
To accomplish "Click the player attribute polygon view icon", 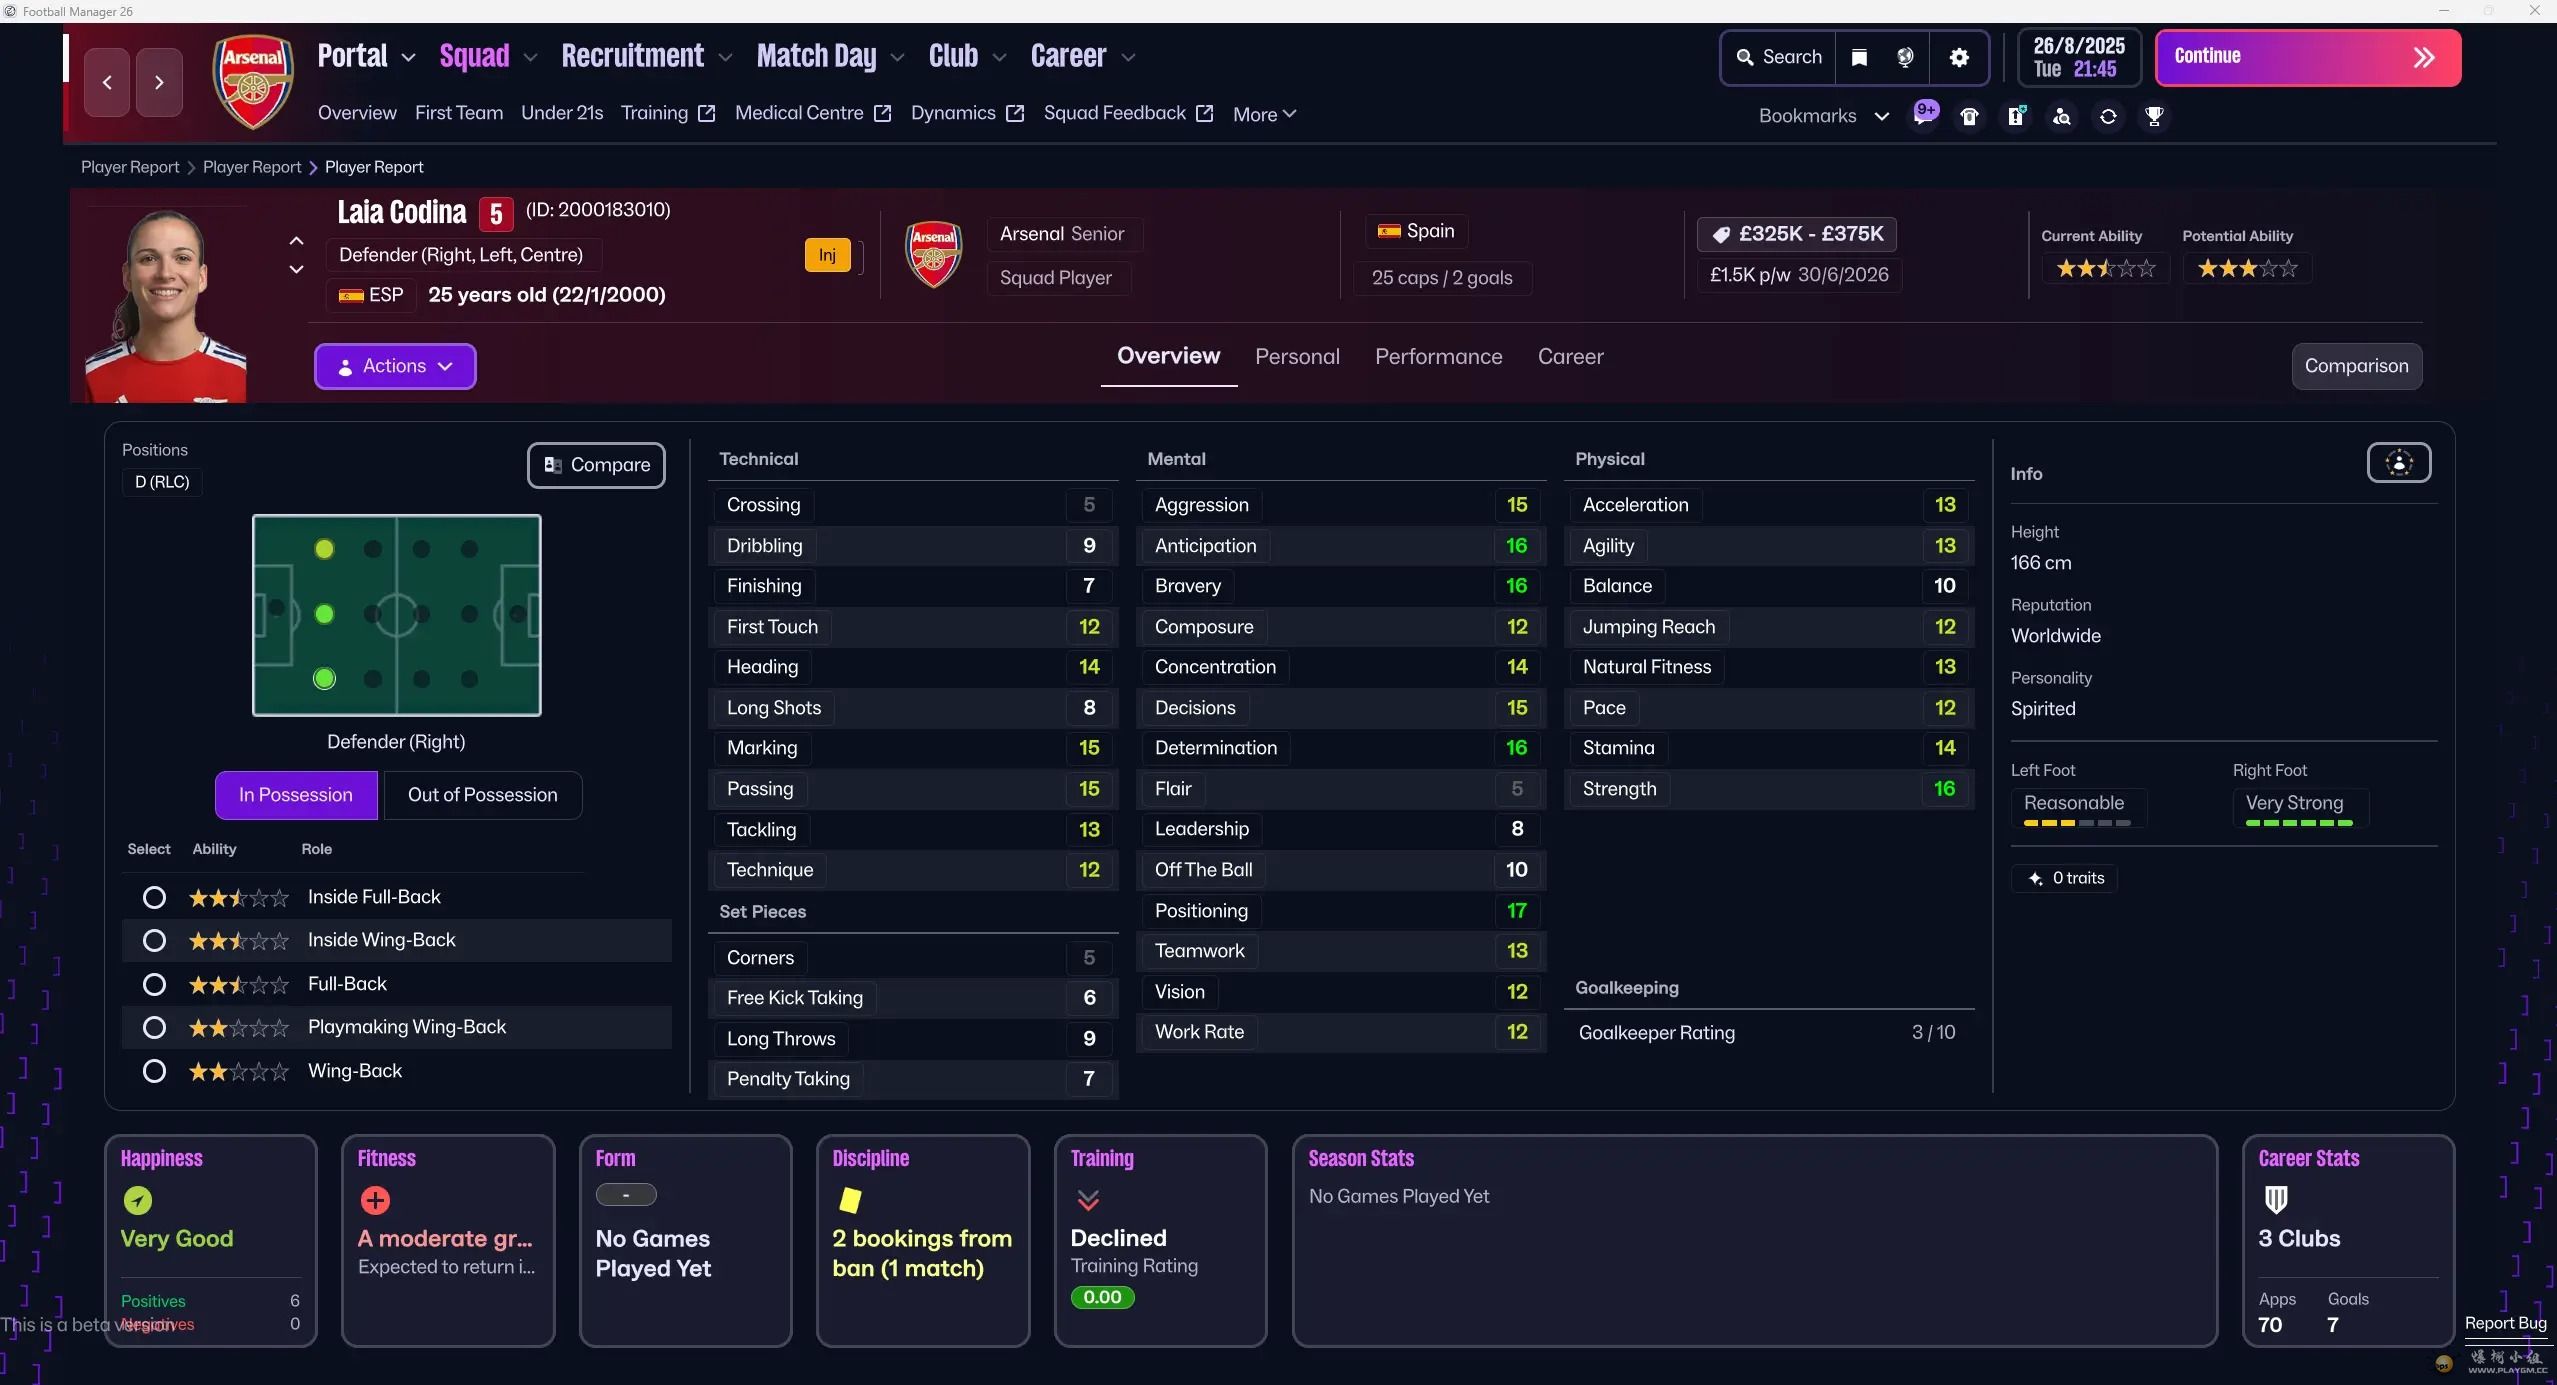I will pos(2398,463).
